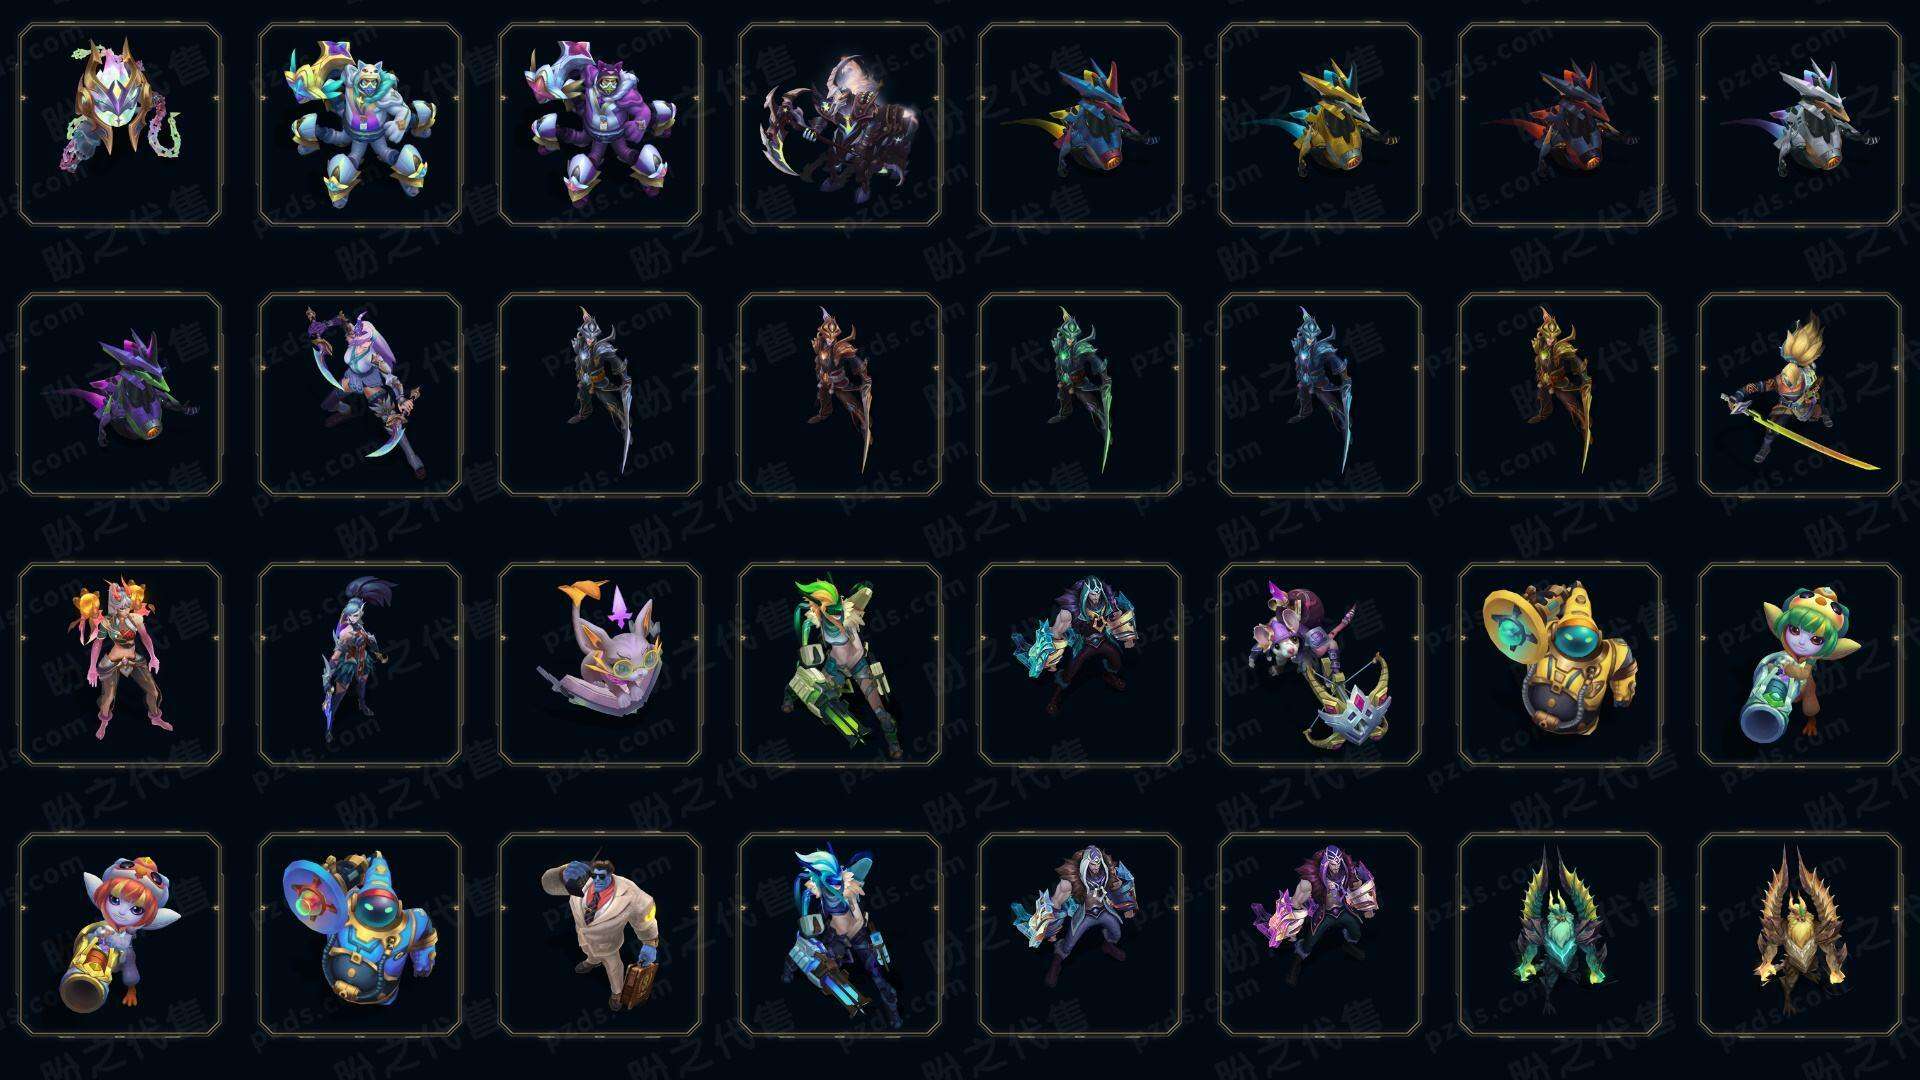
Task: Choose the yellow rocket creature skin
Action: 1320,125
